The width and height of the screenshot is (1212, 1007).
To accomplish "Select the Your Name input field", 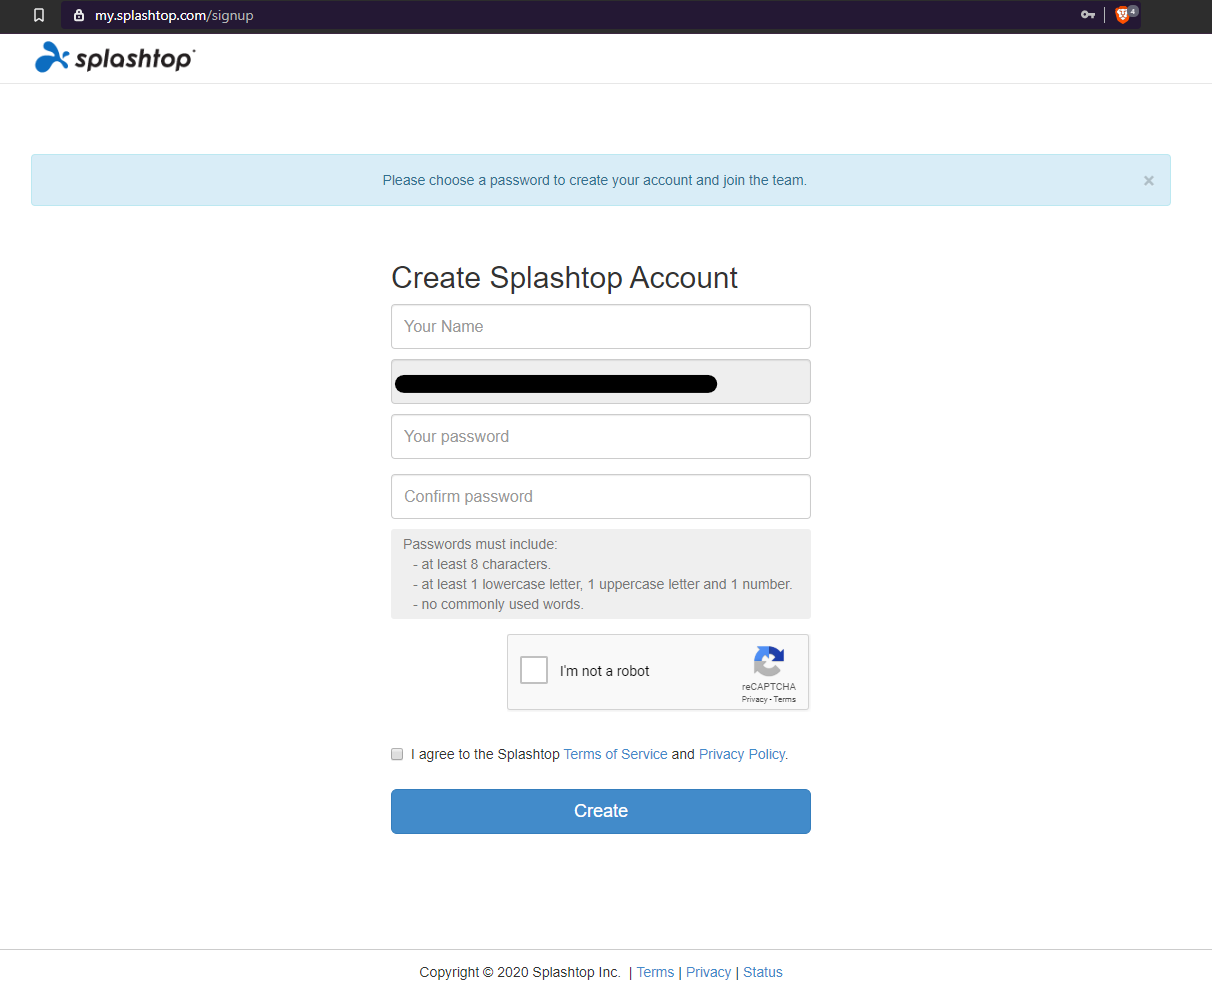I will (x=600, y=326).
